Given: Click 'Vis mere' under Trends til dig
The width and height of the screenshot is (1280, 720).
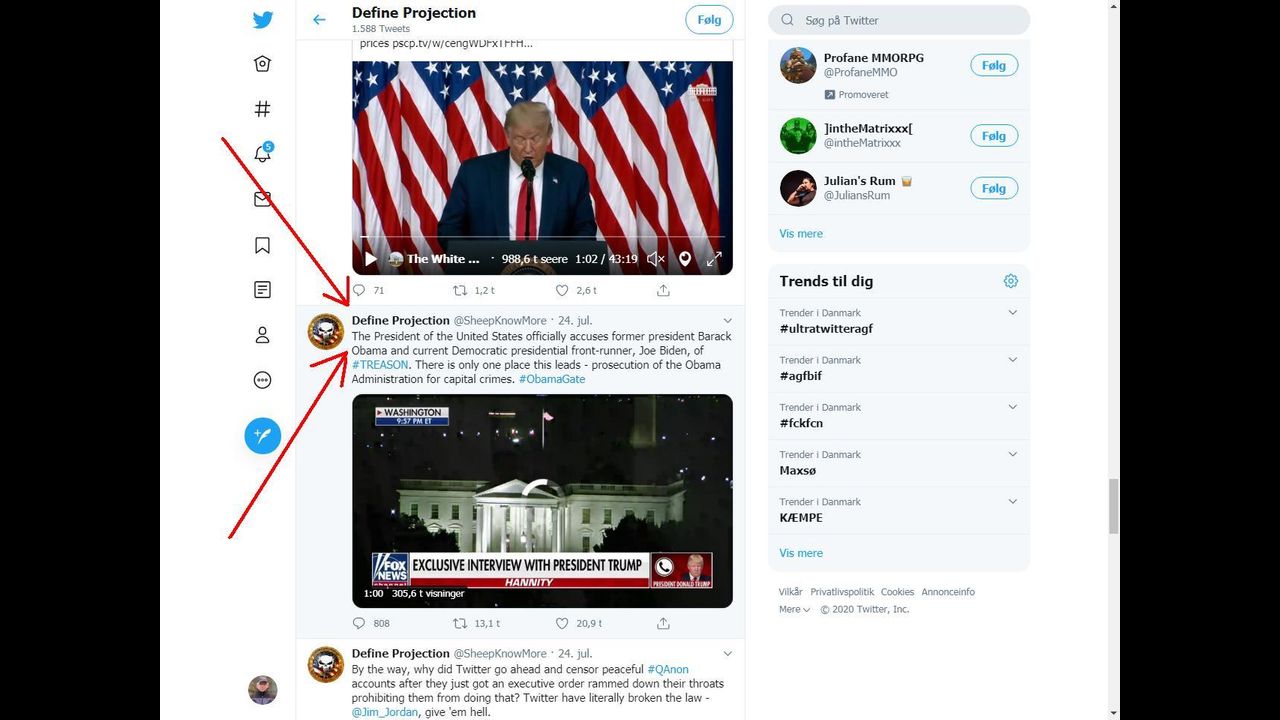Looking at the screenshot, I should [801, 553].
